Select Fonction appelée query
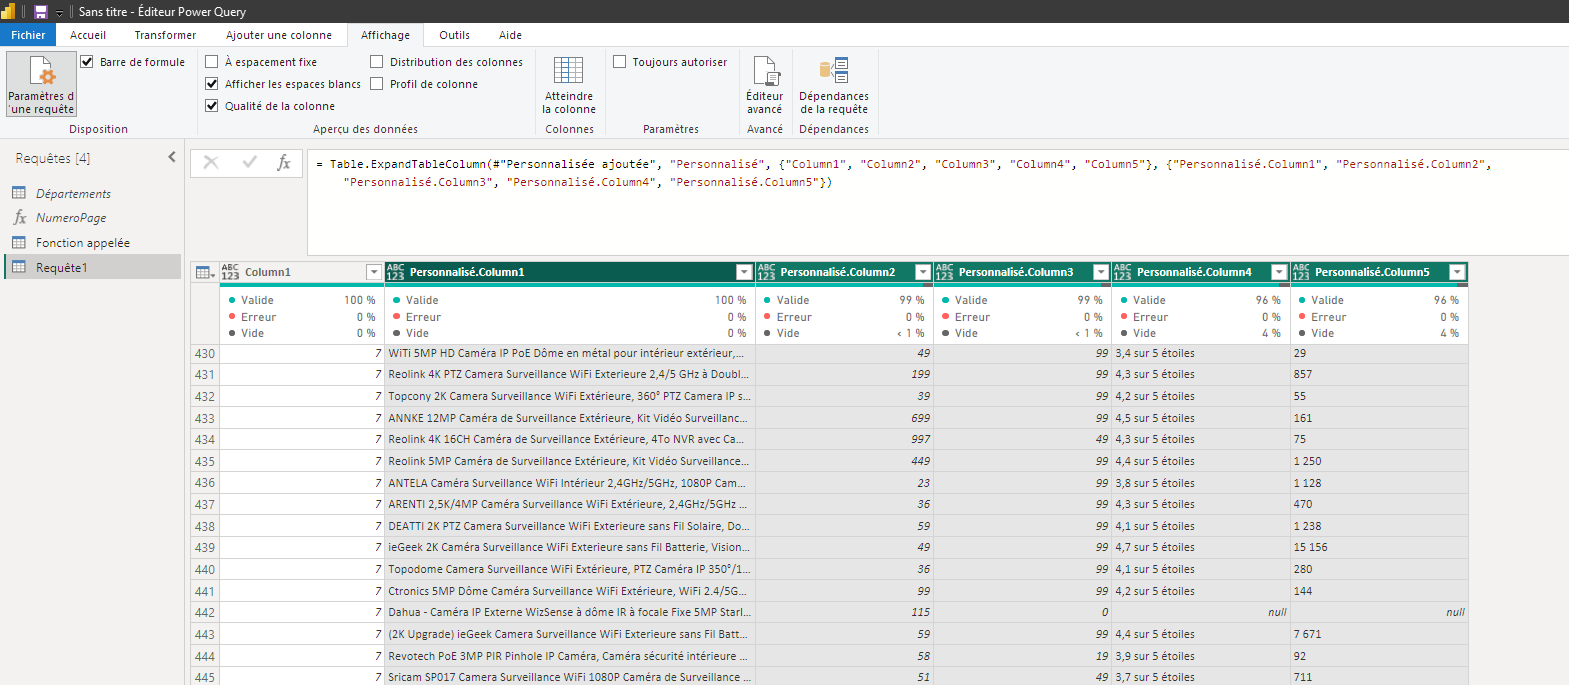 tap(93, 242)
